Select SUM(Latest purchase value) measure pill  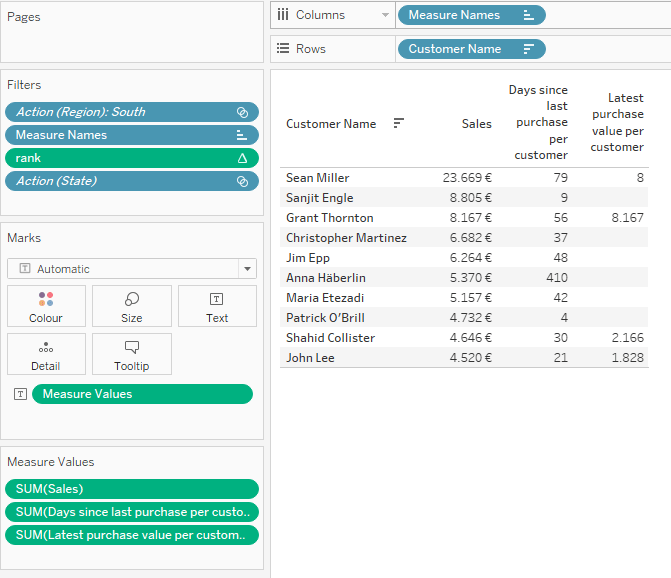point(131,535)
